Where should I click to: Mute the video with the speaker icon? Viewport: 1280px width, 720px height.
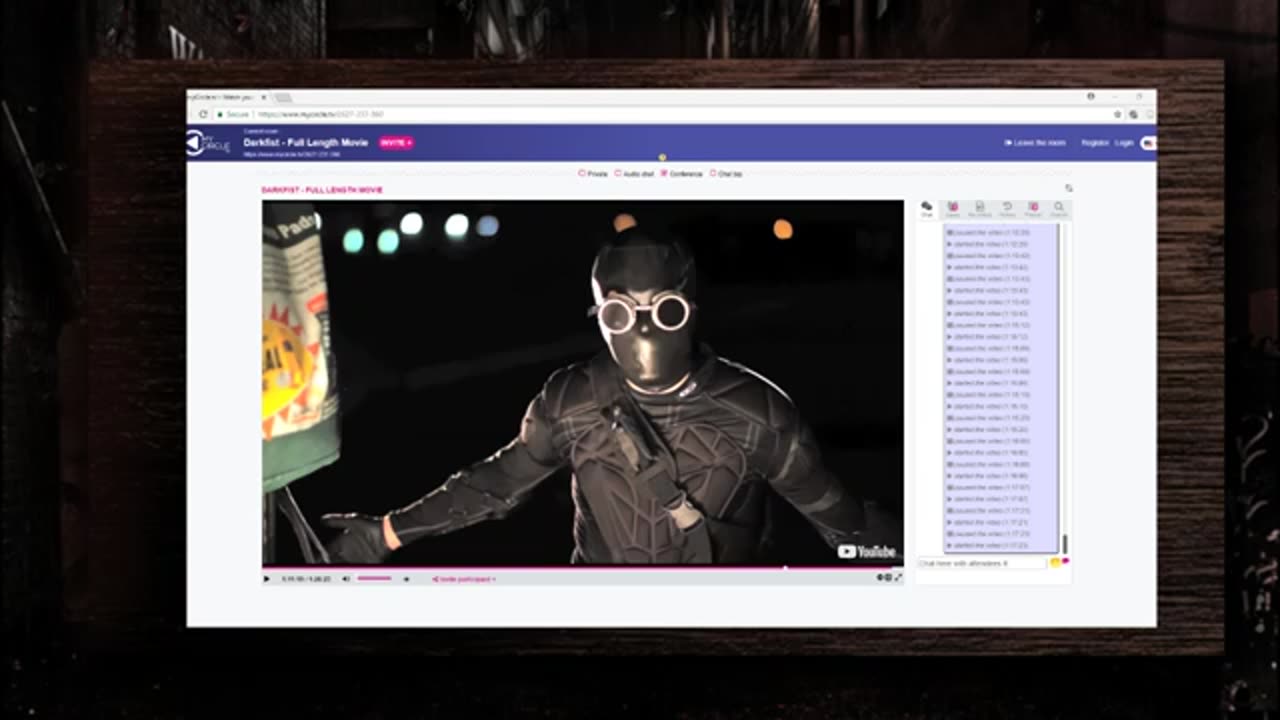coord(346,578)
